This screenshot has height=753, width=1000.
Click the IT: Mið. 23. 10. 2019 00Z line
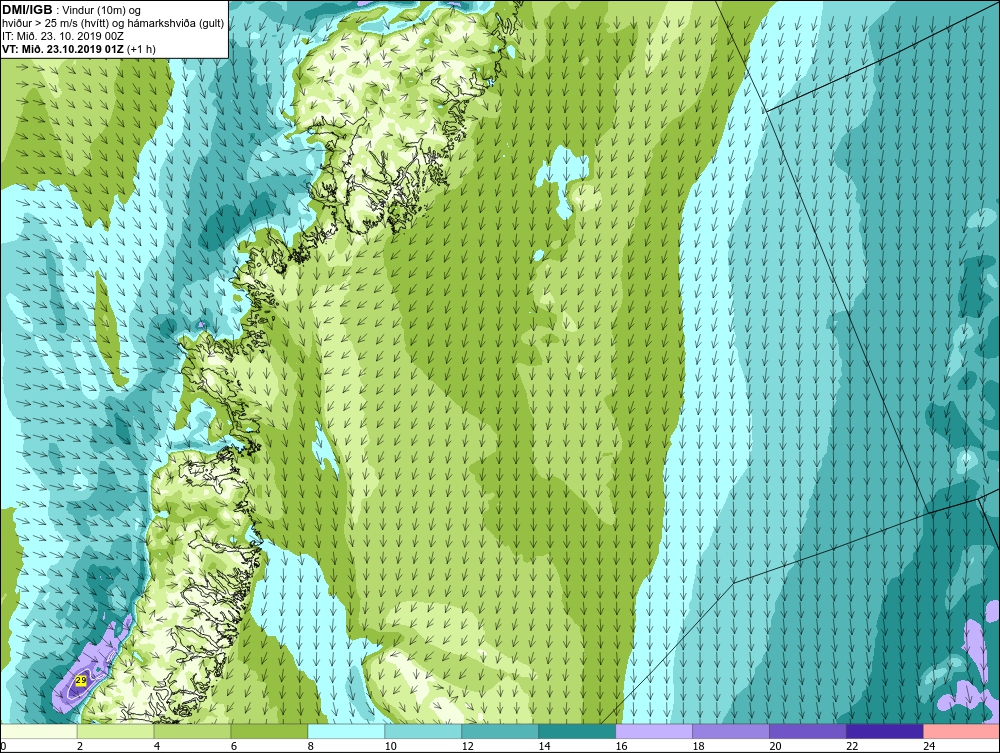62,36
